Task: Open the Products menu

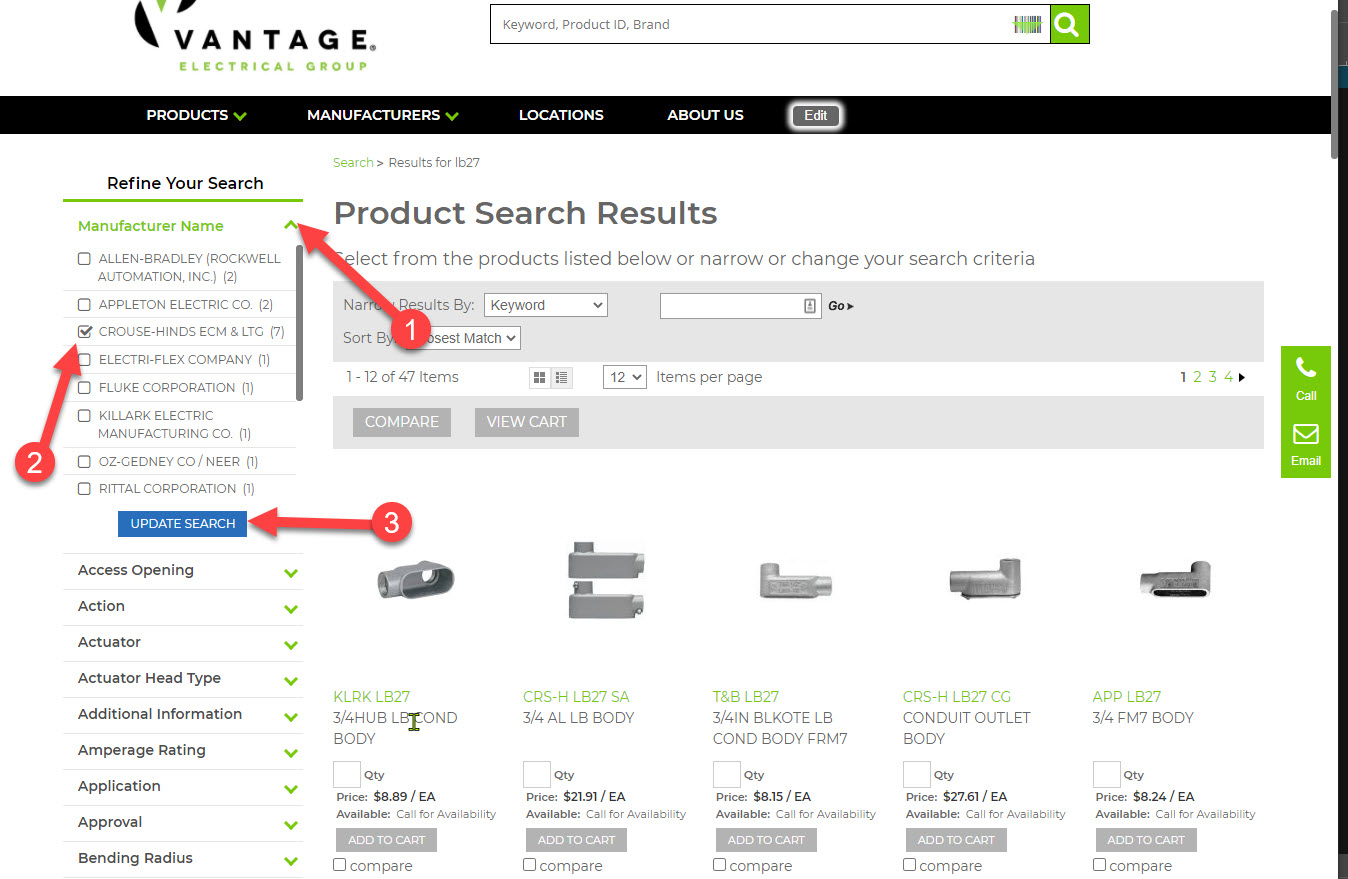Action: (197, 115)
